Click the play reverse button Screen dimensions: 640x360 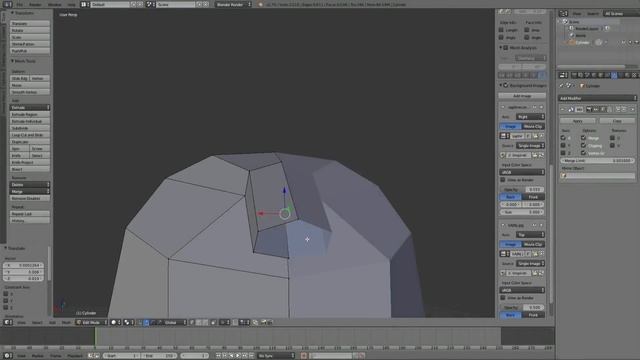pyautogui.click(x=231, y=356)
